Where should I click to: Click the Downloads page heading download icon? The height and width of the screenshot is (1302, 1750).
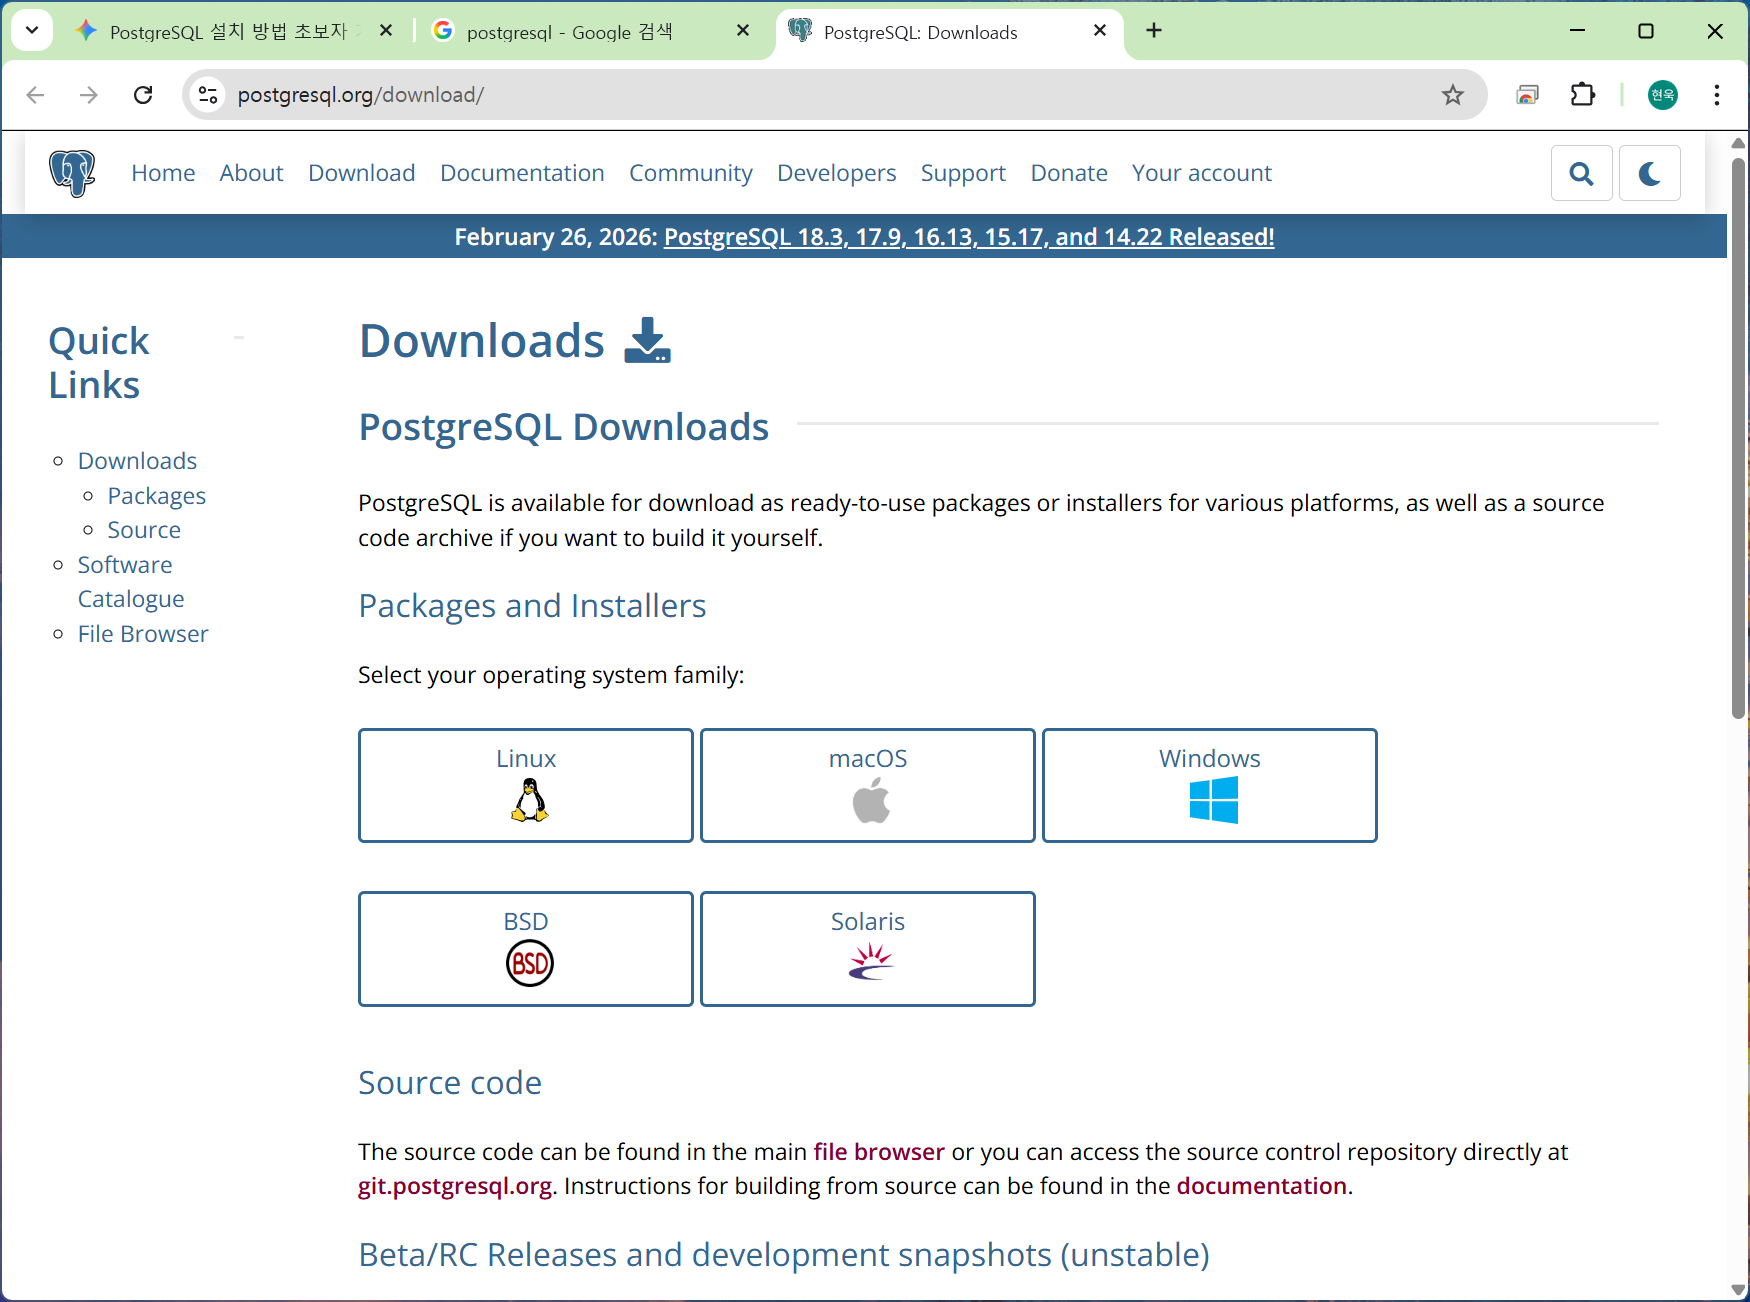(647, 340)
